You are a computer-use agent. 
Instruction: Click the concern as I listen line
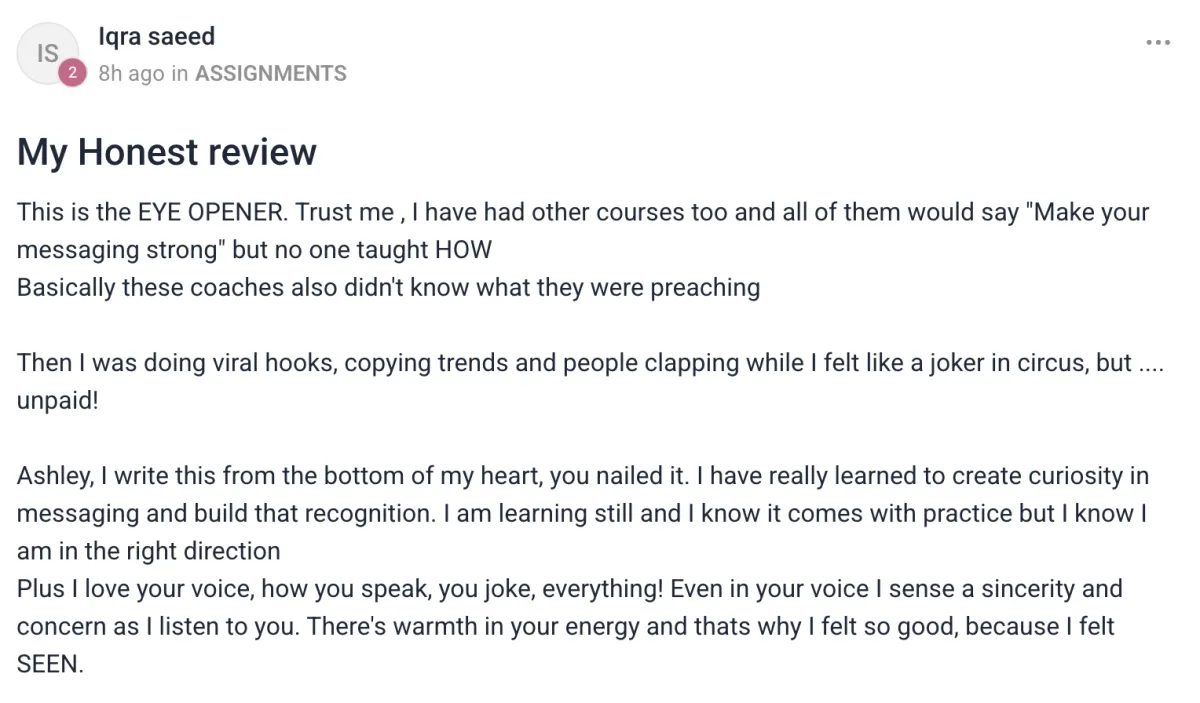(x=566, y=627)
